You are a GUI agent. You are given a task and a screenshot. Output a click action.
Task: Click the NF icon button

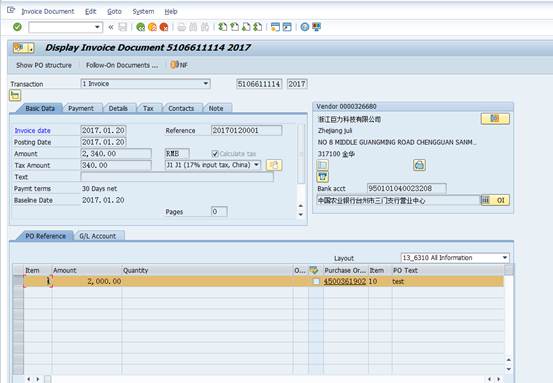179,65
